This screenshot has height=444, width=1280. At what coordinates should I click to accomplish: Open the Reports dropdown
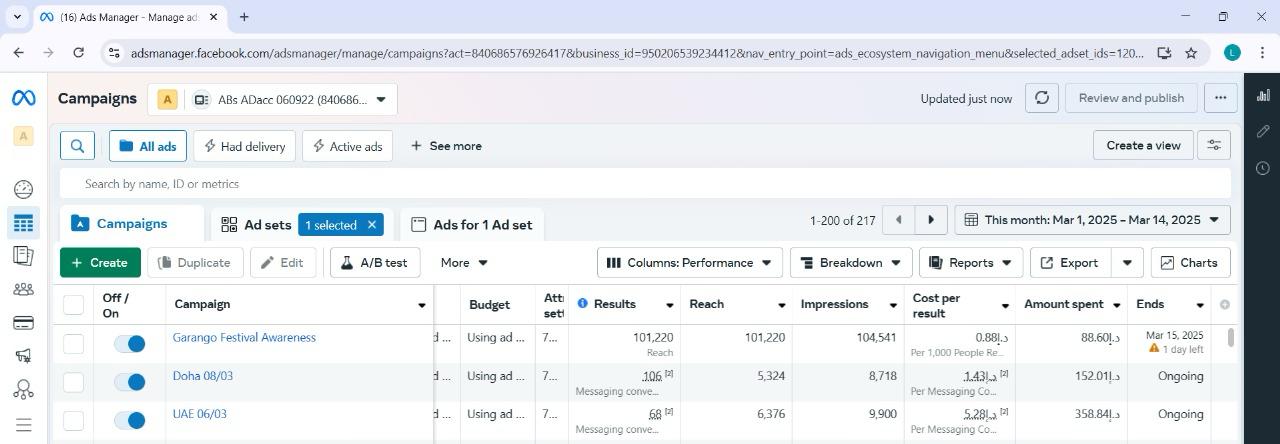(971, 262)
